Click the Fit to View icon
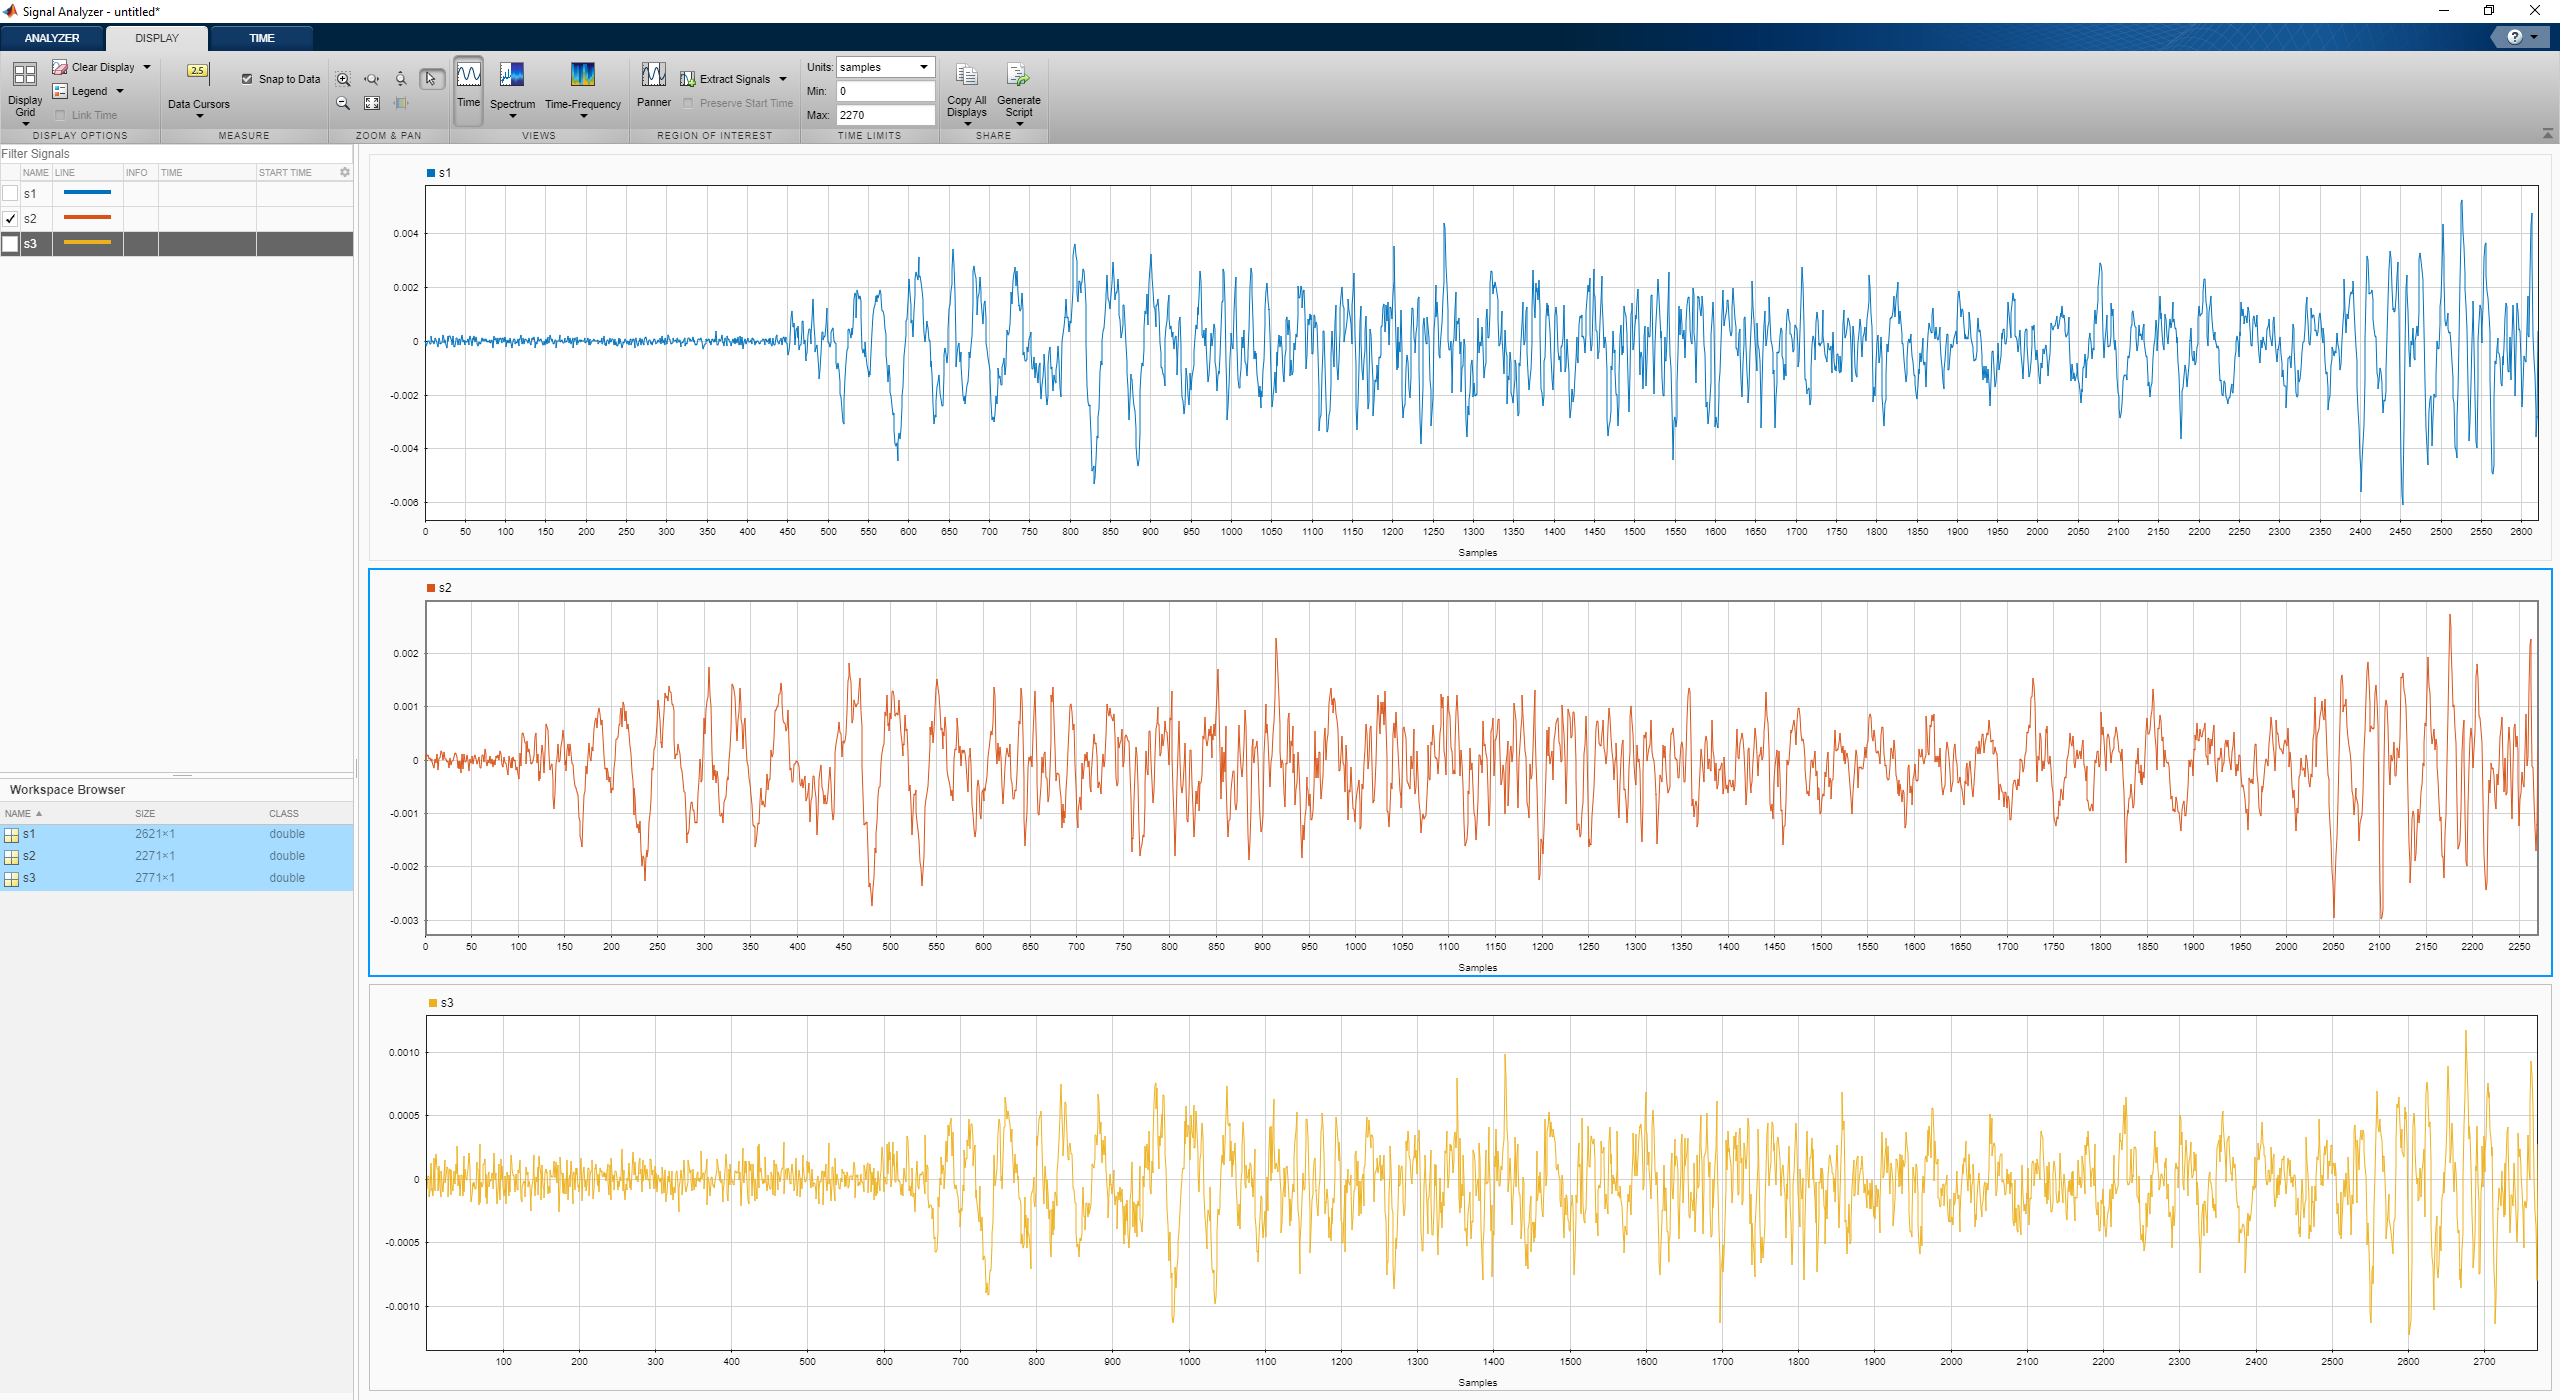The height and width of the screenshot is (1400, 2560). 372,103
